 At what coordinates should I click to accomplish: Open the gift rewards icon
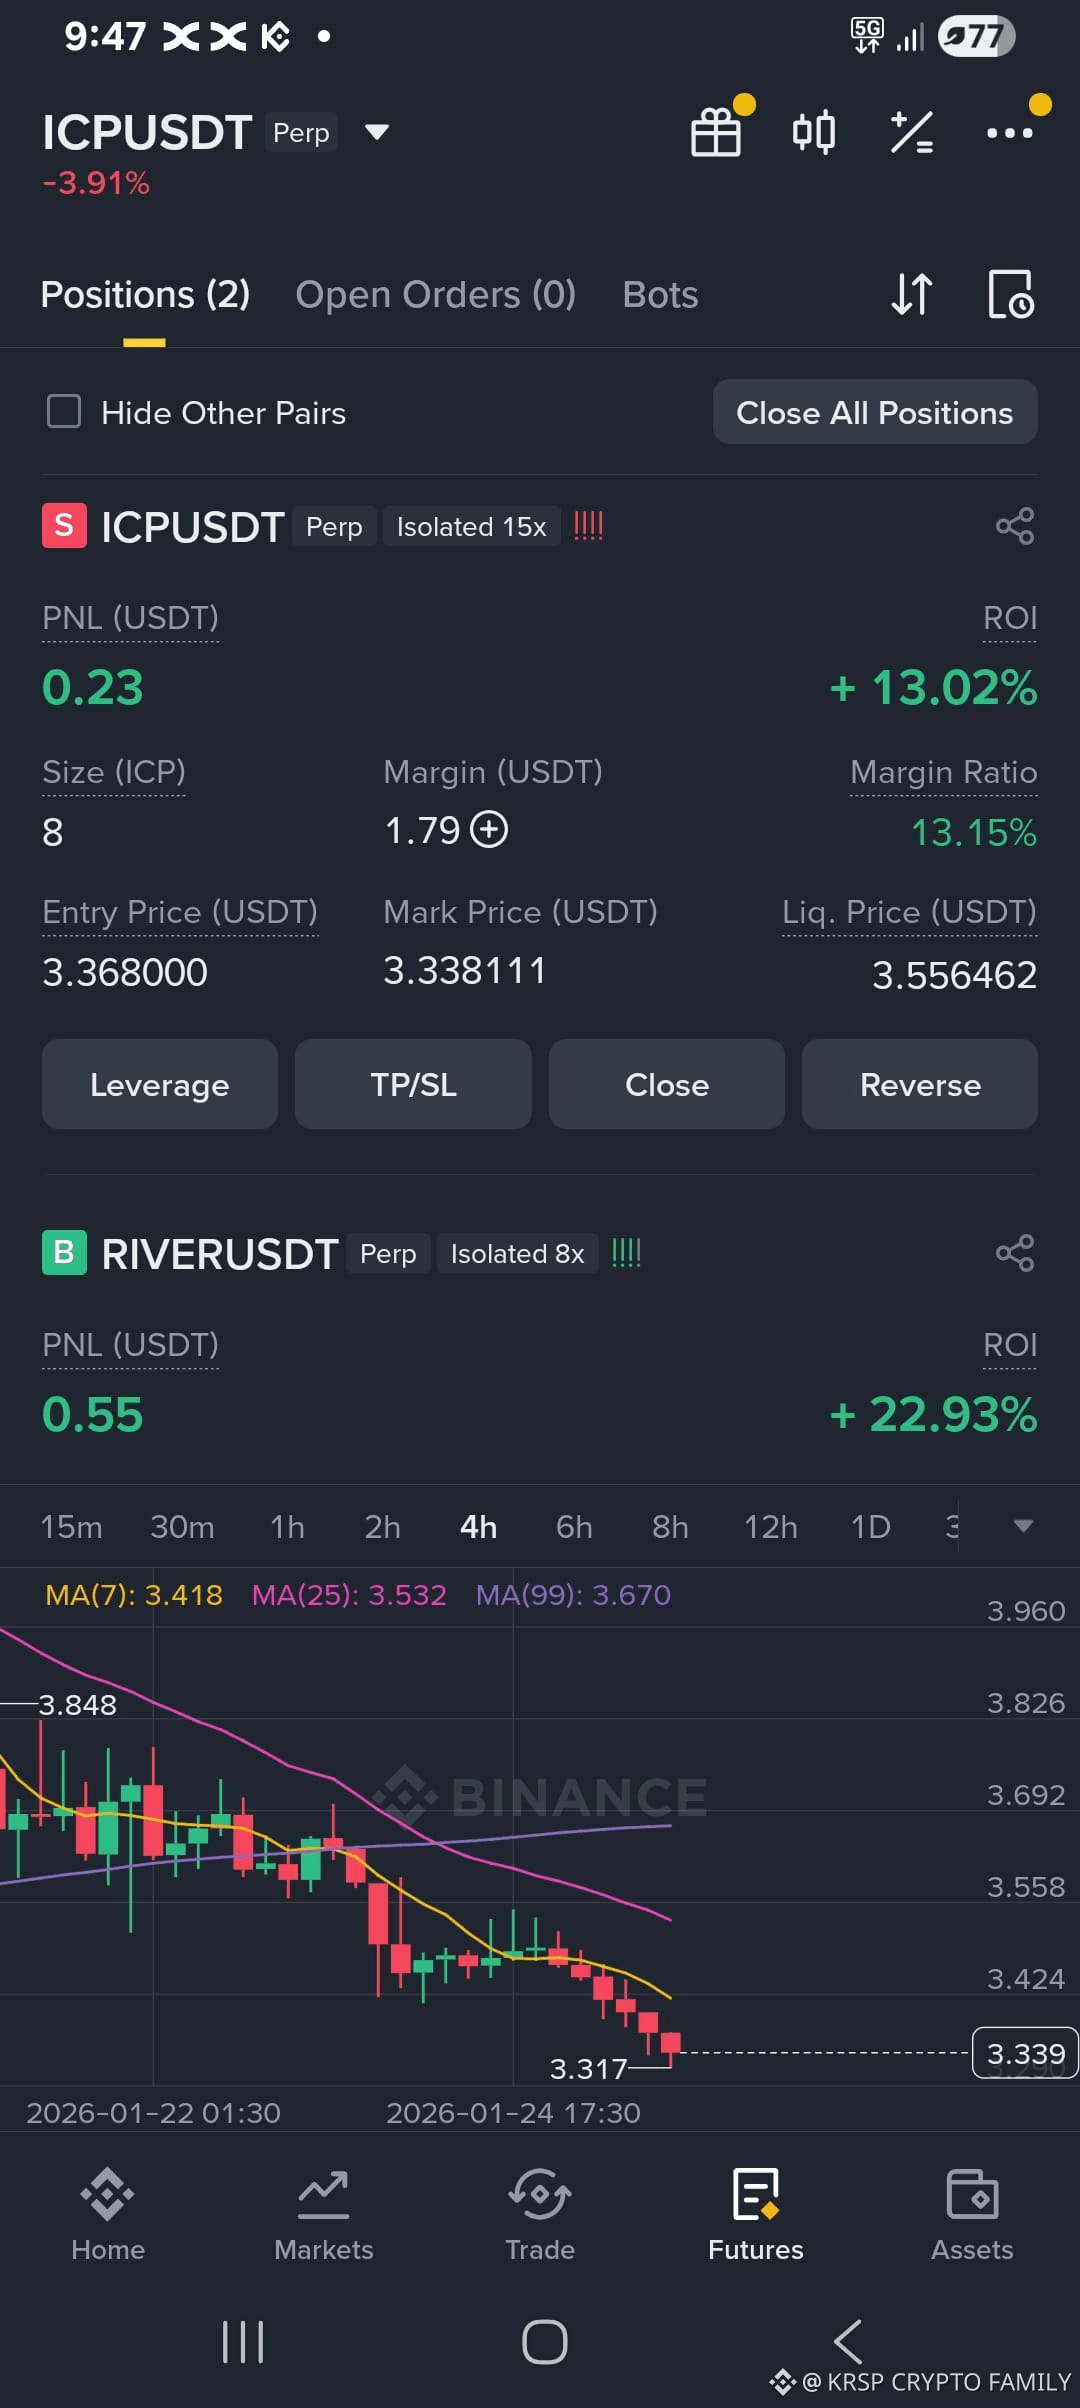point(717,131)
